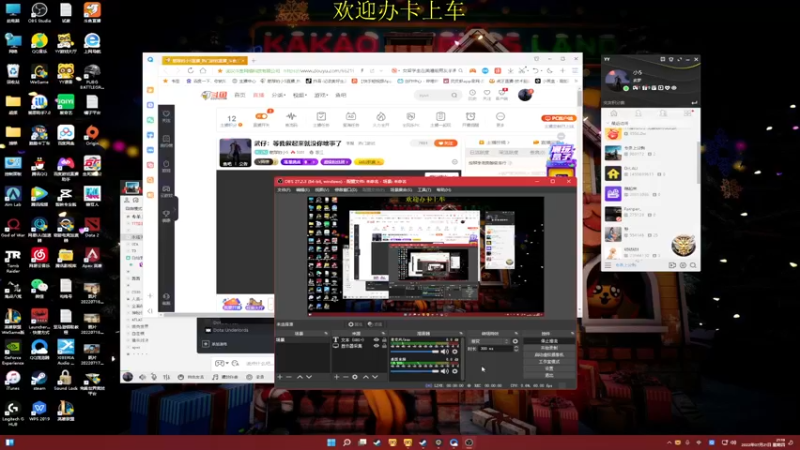
Task: Open taskbar search icon
Action: [346, 442]
